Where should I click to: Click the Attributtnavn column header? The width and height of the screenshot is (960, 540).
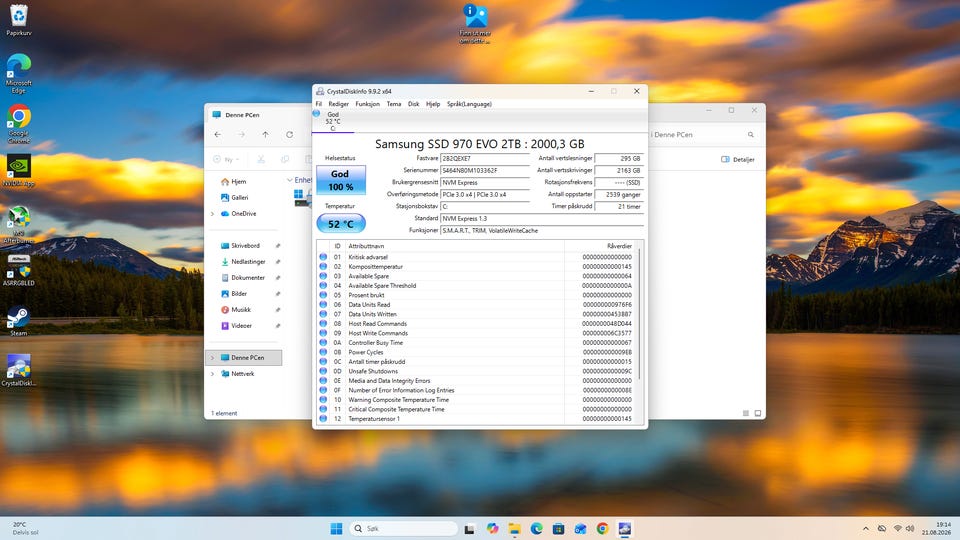click(x=454, y=246)
